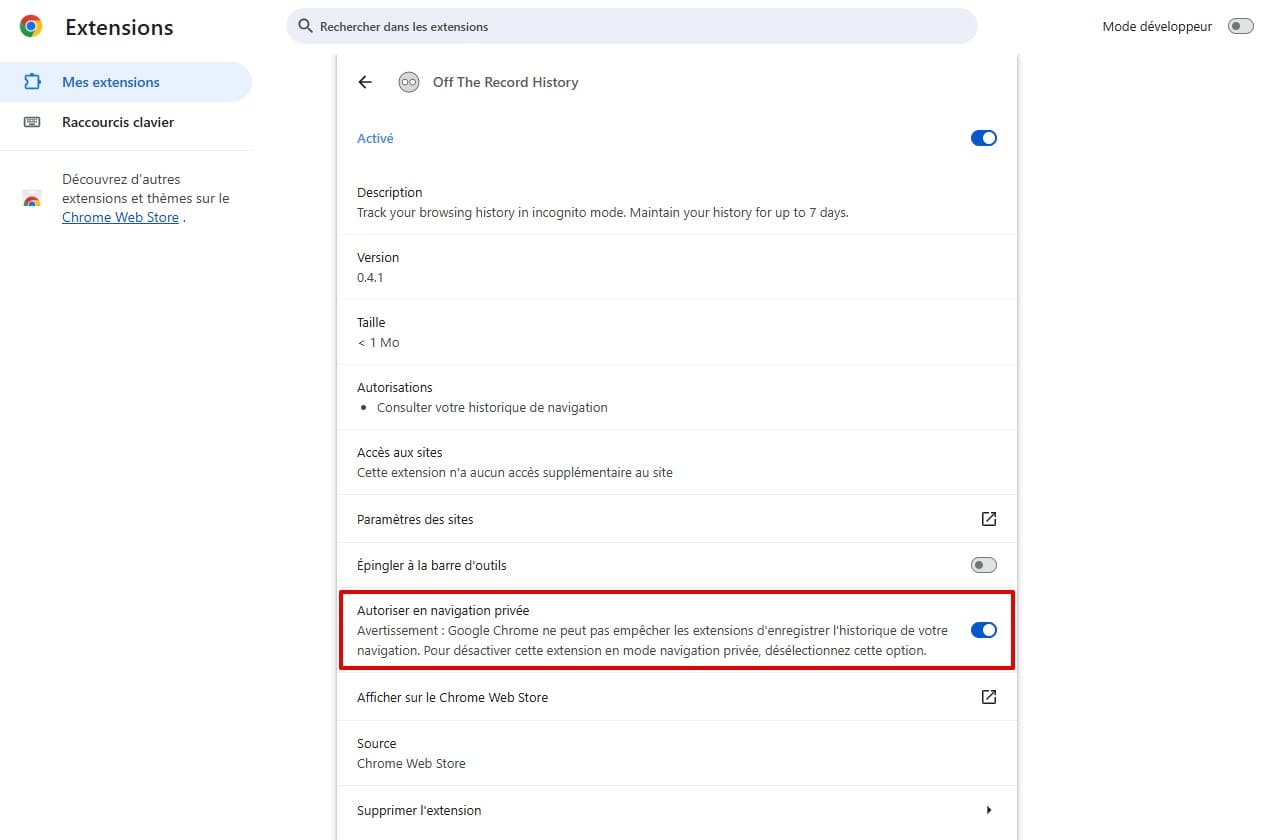Click the search magnifier icon
Viewport: 1261px width, 840px height.
pos(304,27)
